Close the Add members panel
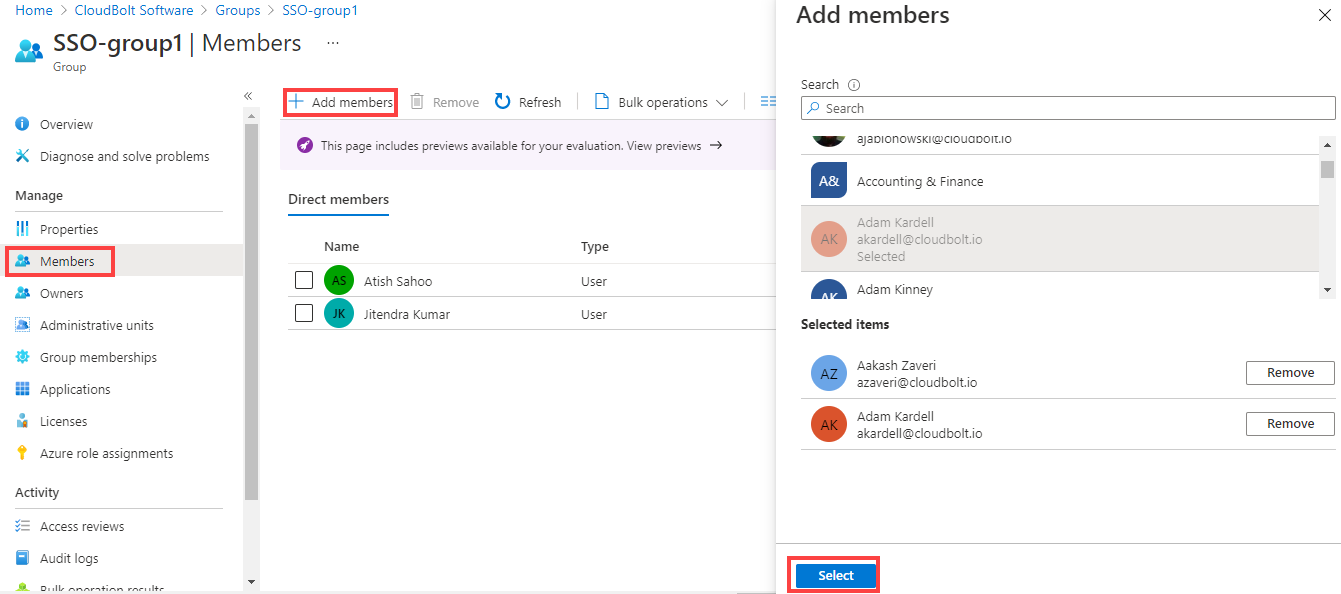 [x=1325, y=15]
